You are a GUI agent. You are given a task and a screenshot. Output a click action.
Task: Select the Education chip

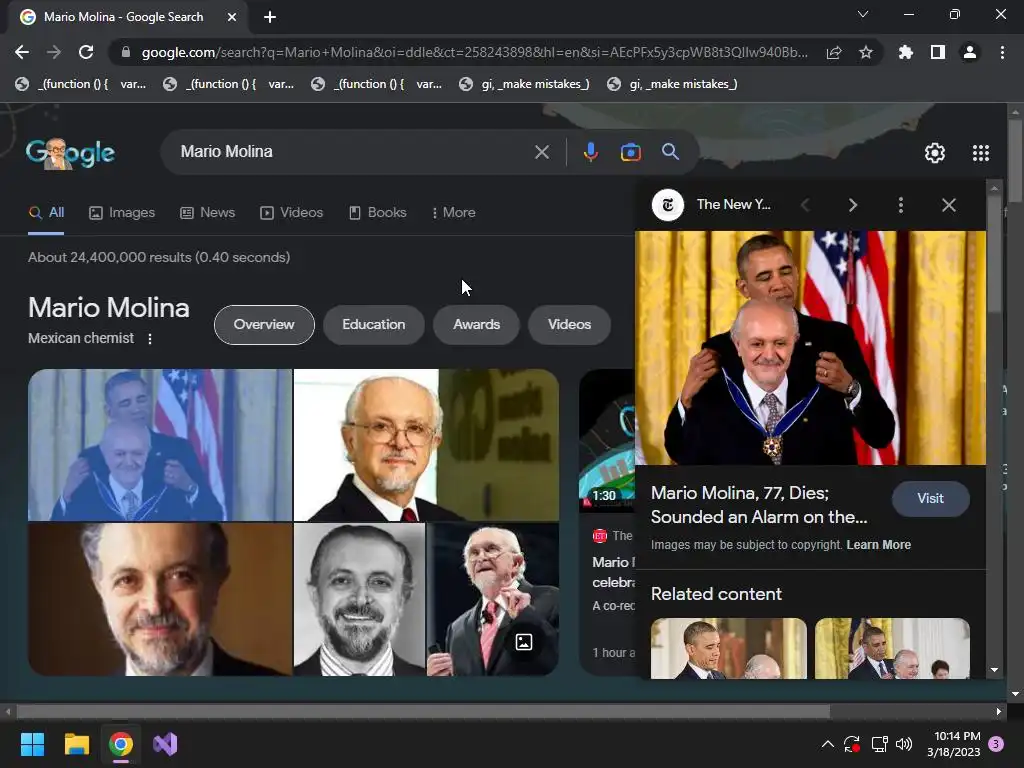click(374, 325)
